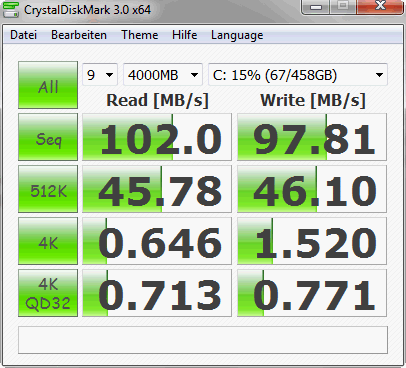Minimize the CrystalDiskMark window
Screen dimensions: 406x368
pos(316,7)
